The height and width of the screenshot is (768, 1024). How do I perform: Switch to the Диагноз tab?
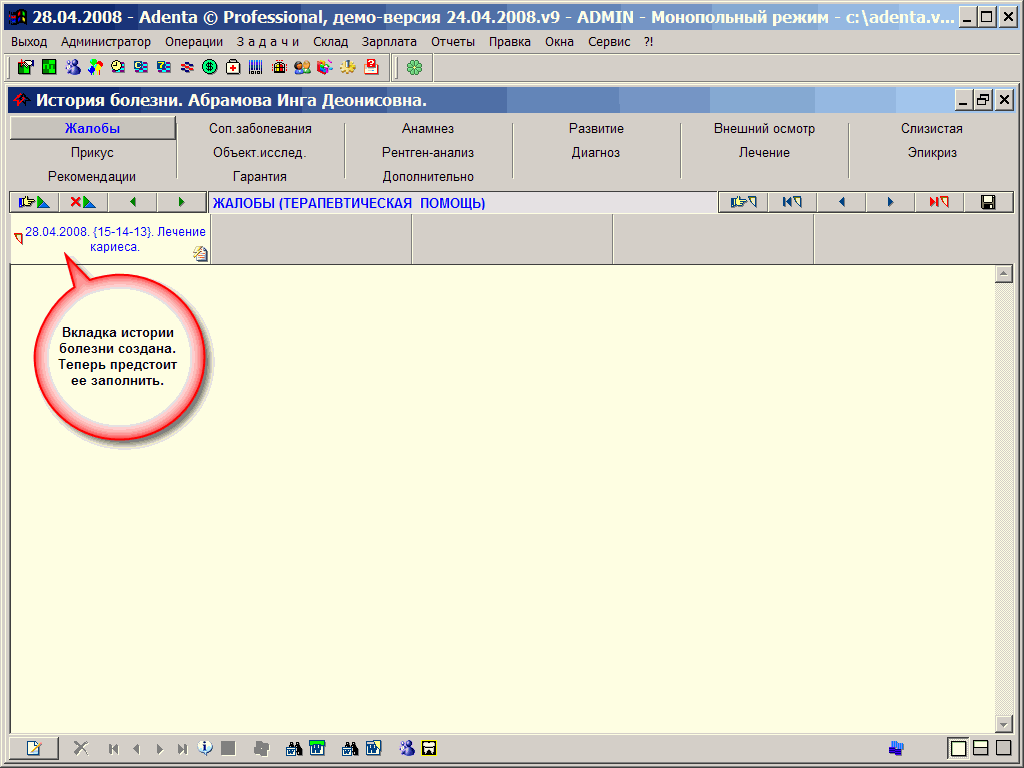click(596, 153)
